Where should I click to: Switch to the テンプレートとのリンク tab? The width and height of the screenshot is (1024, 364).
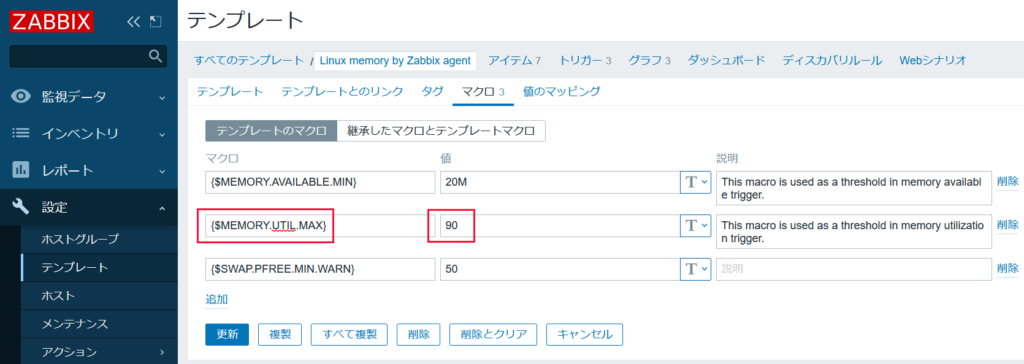point(342,91)
